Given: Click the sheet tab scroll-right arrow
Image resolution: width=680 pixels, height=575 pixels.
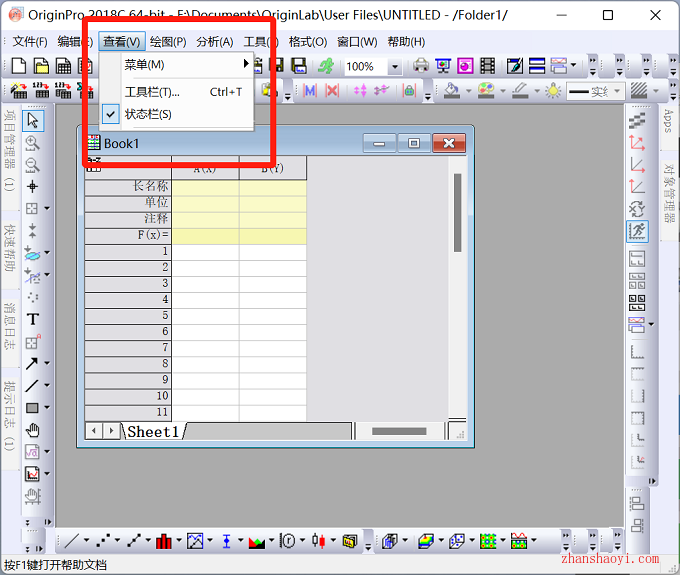Looking at the screenshot, I should coord(111,431).
